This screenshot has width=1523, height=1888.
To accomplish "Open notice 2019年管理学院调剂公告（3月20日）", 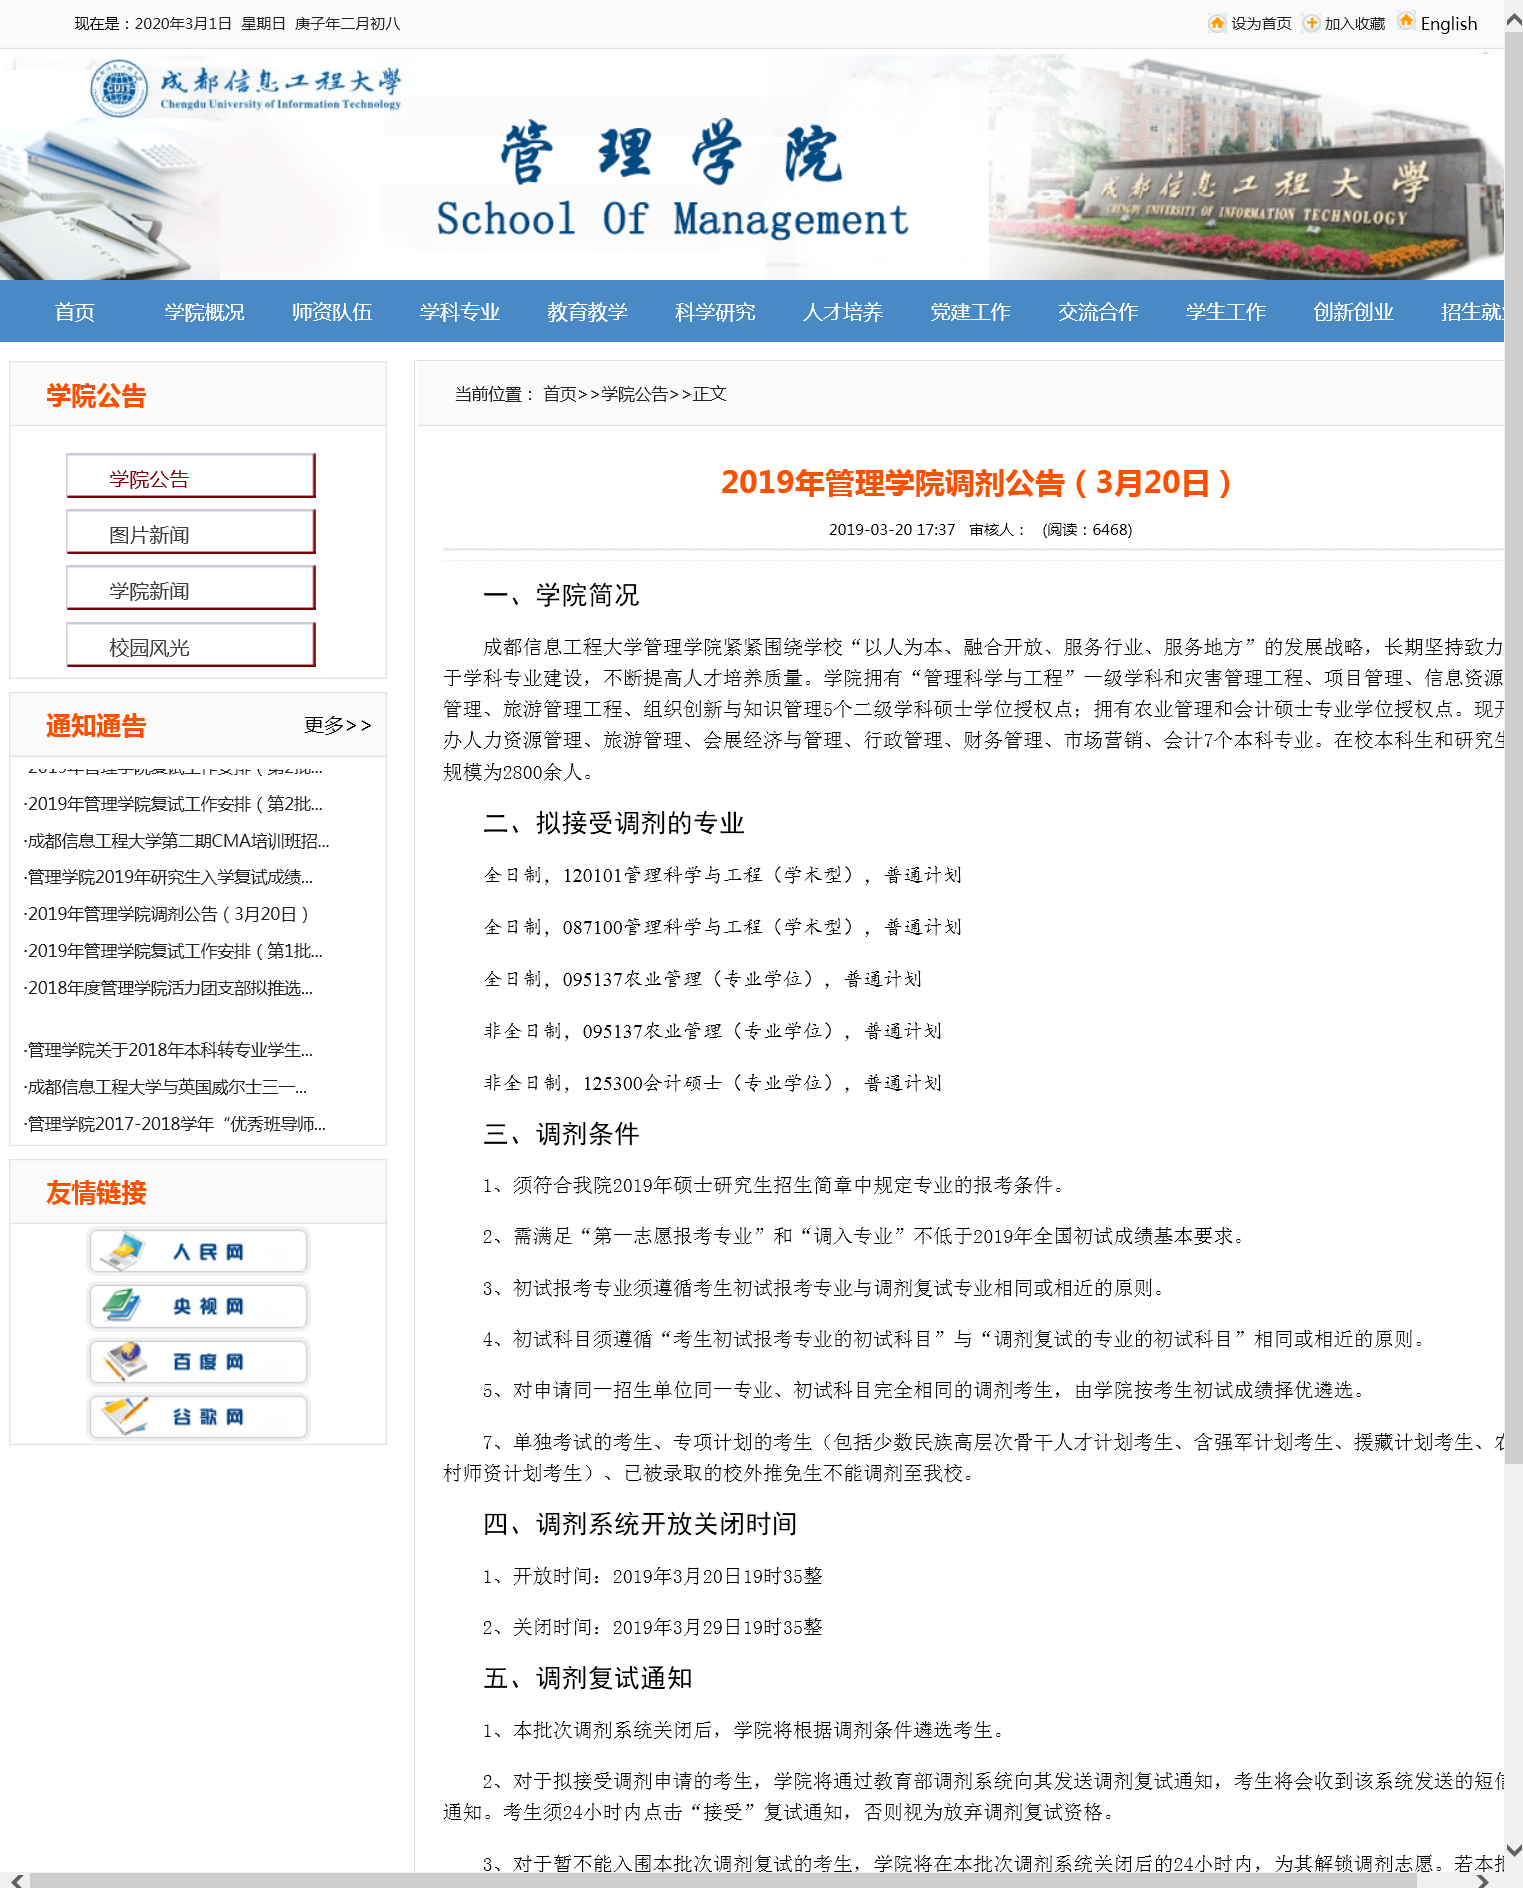I will [x=166, y=914].
